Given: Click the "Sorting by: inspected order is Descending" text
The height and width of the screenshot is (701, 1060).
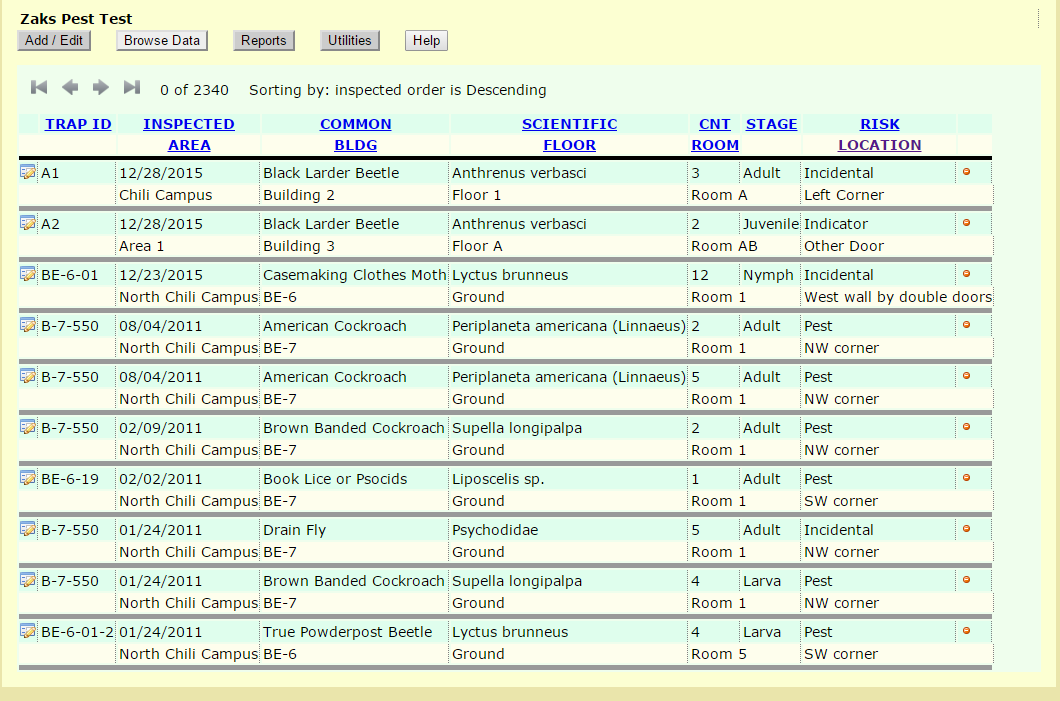Looking at the screenshot, I should coord(398,90).
